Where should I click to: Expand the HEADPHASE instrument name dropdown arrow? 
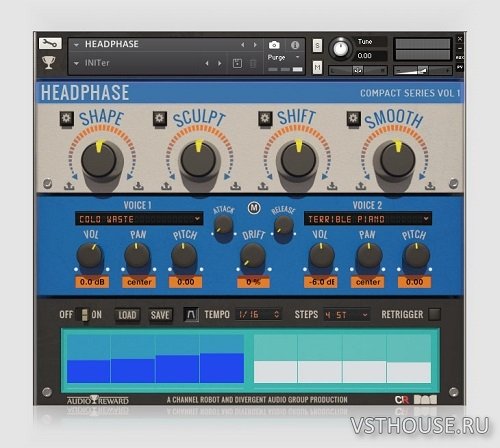[76, 45]
